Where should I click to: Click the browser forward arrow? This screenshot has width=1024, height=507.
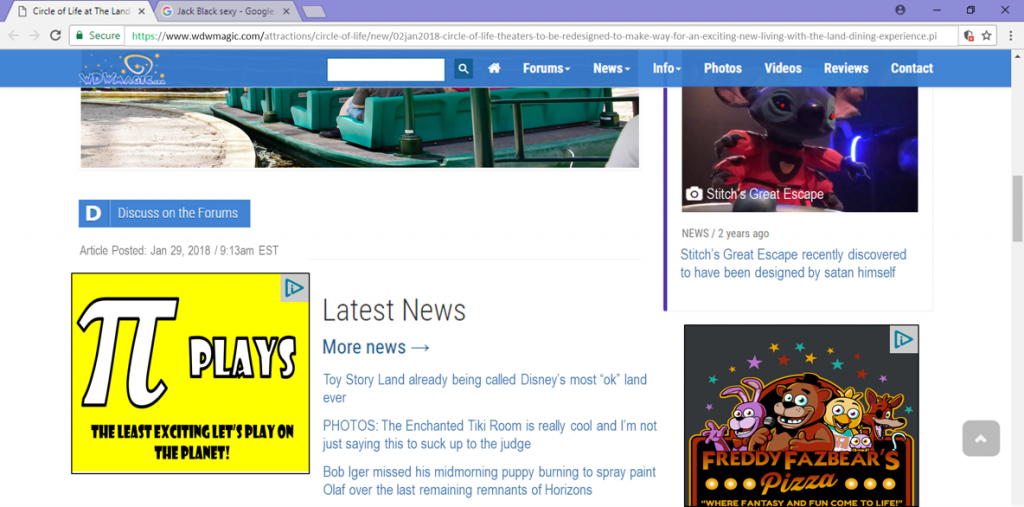[x=35, y=35]
